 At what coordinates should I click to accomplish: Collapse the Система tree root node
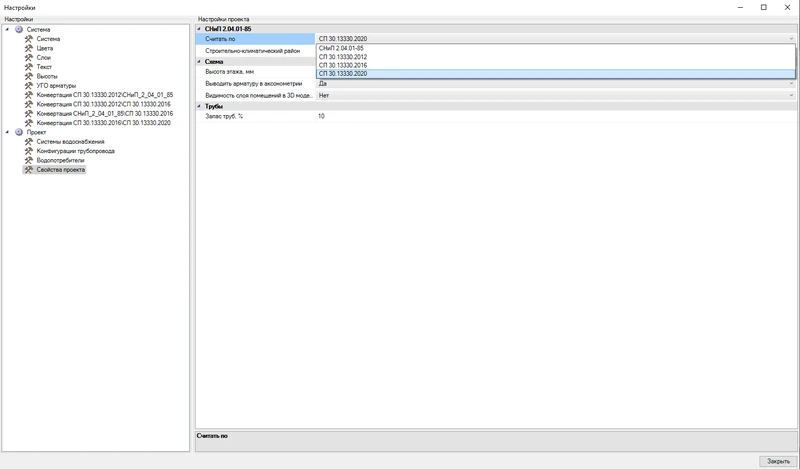click(7, 30)
